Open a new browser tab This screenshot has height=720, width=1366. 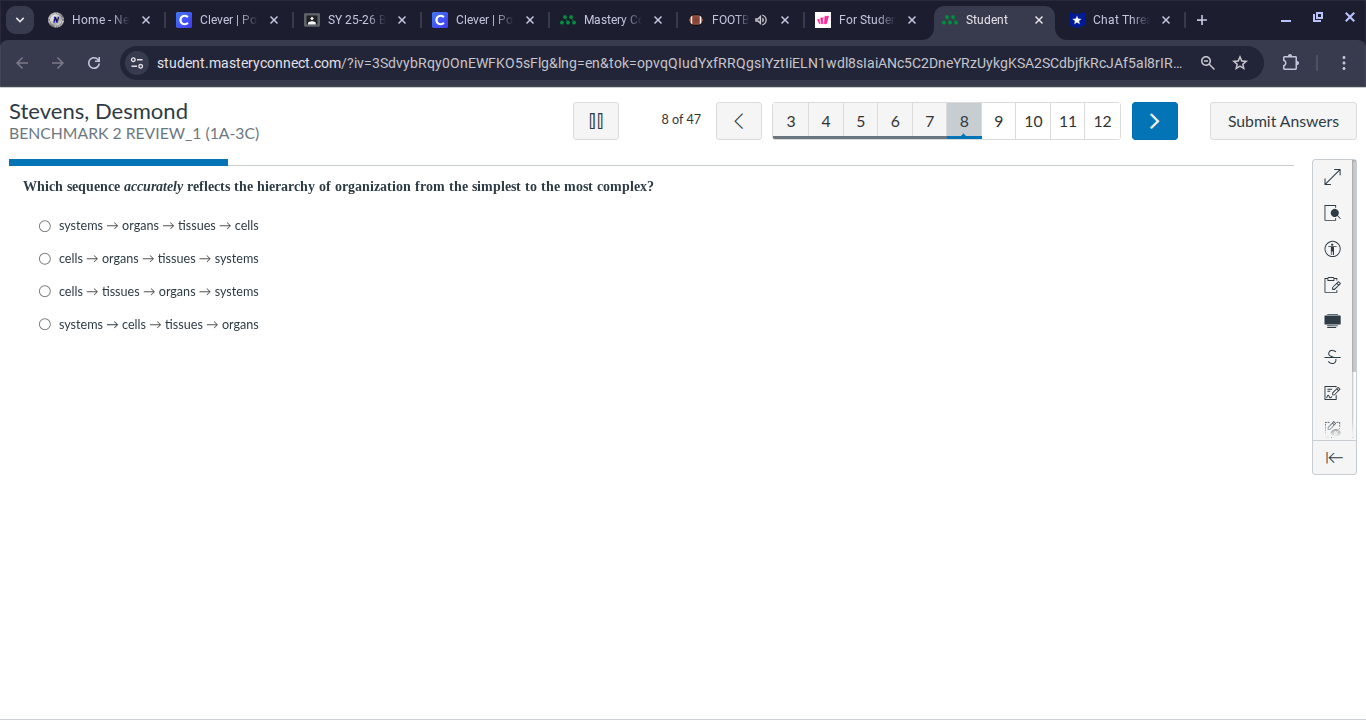[1201, 20]
